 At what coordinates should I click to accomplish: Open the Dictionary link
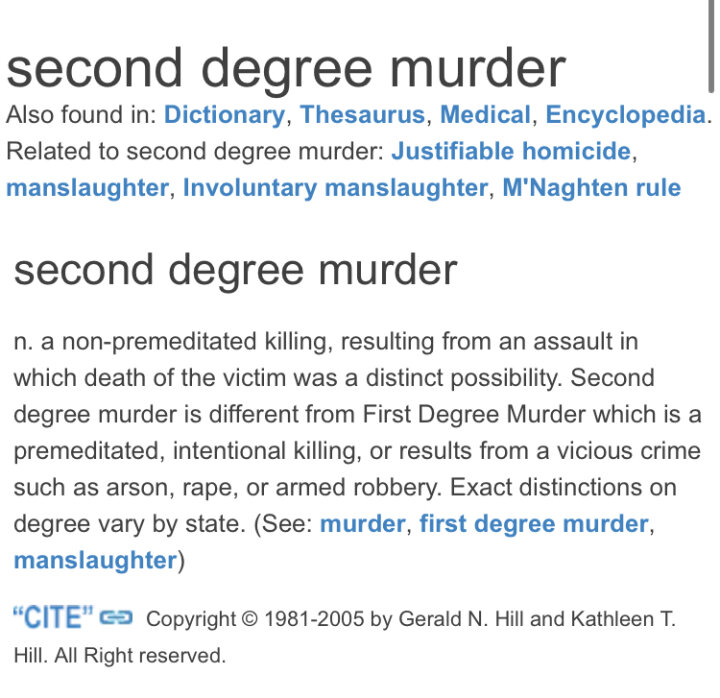click(x=225, y=114)
